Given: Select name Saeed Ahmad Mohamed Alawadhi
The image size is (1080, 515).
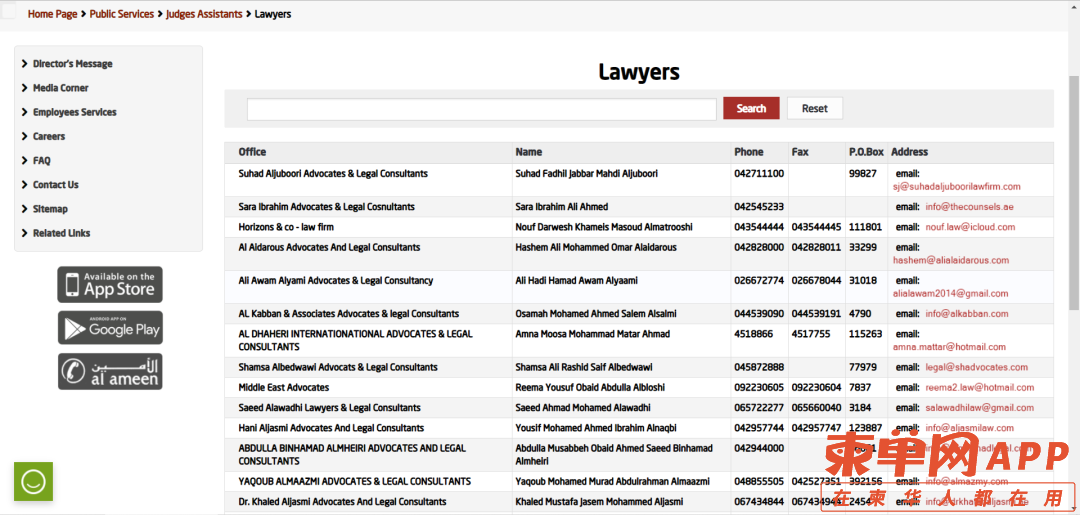Looking at the screenshot, I should (x=583, y=408).
